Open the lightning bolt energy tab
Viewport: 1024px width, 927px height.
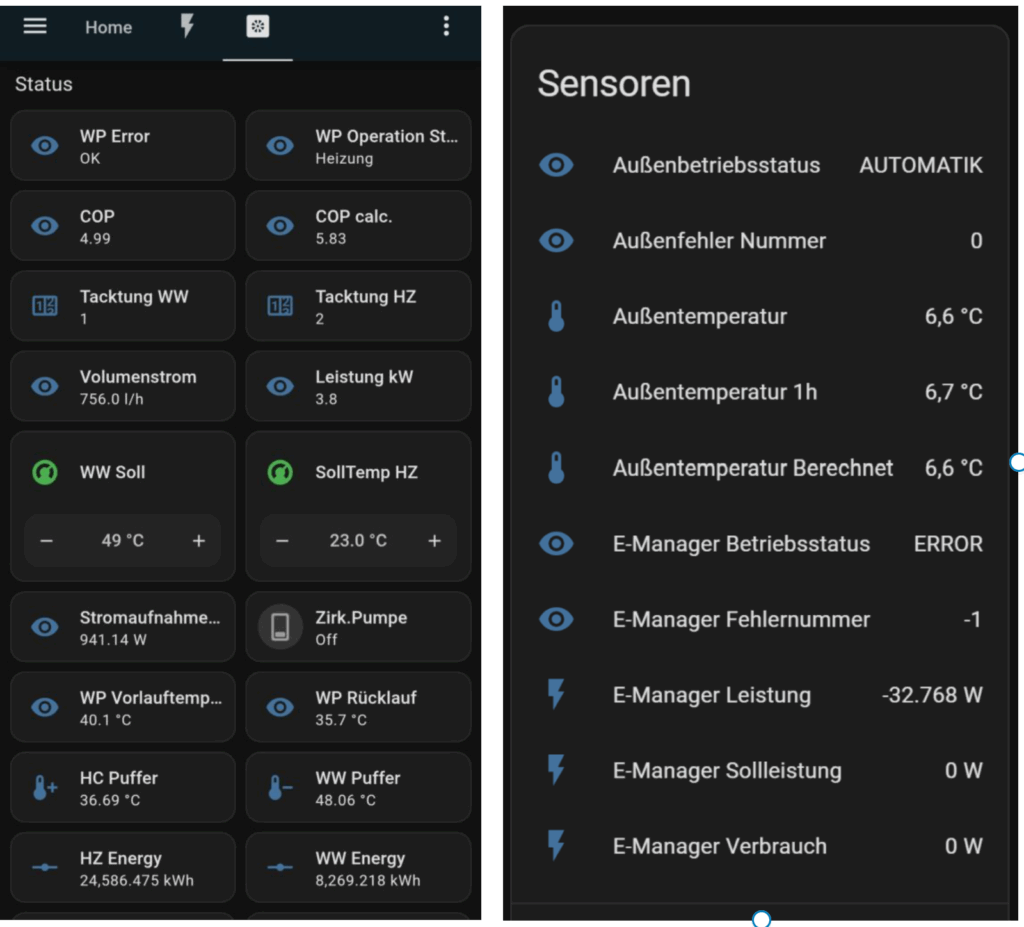click(187, 27)
